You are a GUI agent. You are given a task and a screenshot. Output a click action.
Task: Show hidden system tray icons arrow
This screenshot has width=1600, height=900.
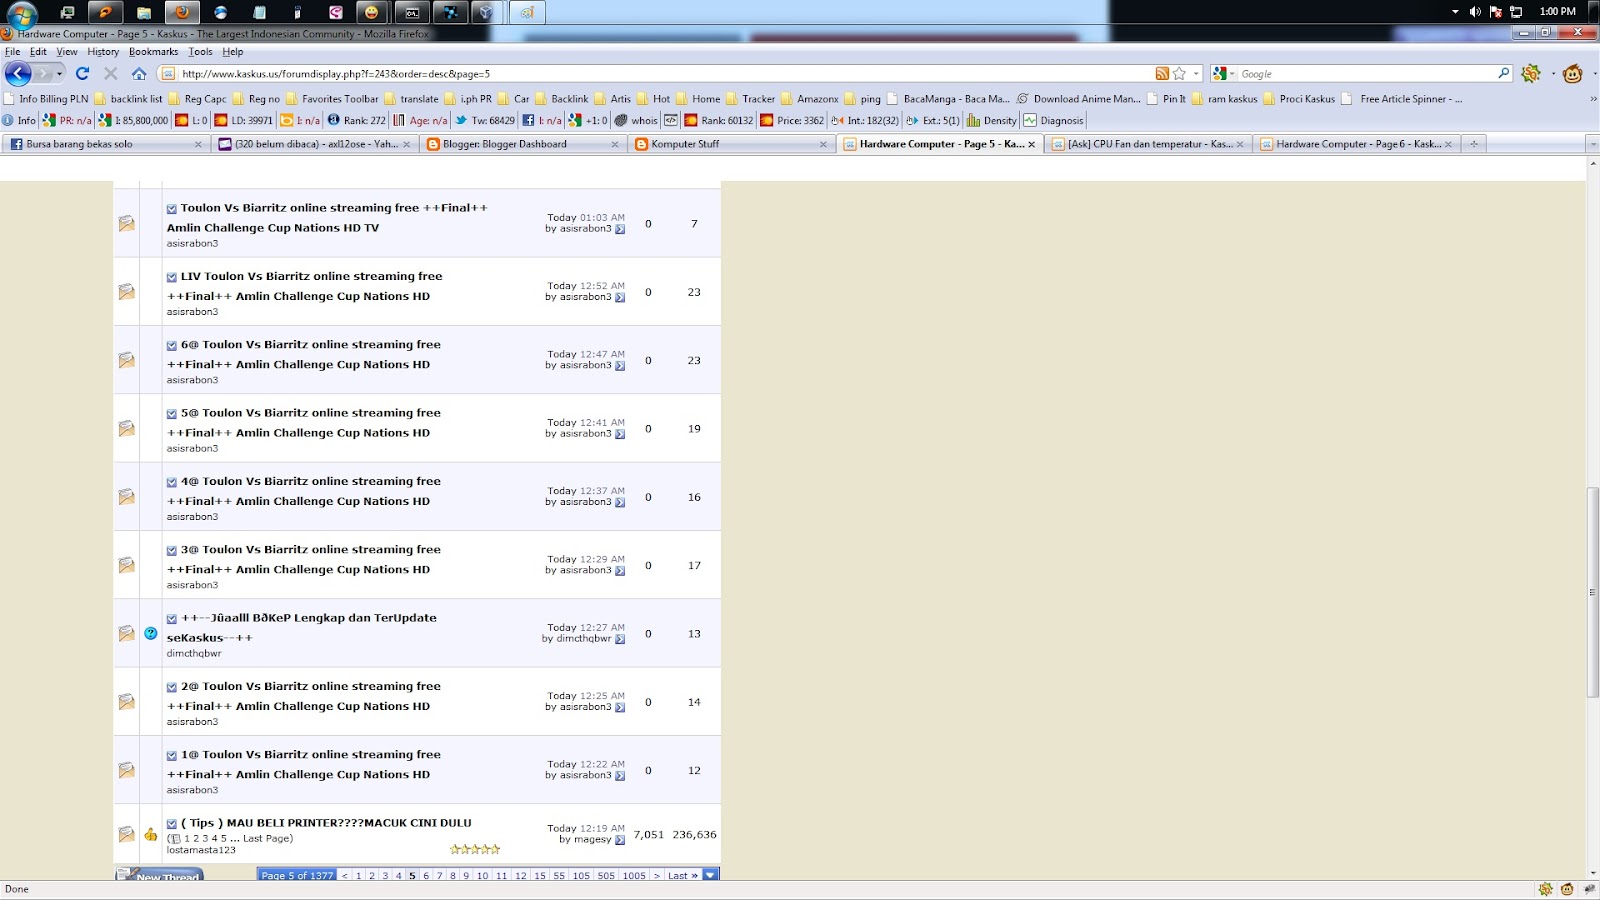pyautogui.click(x=1455, y=12)
